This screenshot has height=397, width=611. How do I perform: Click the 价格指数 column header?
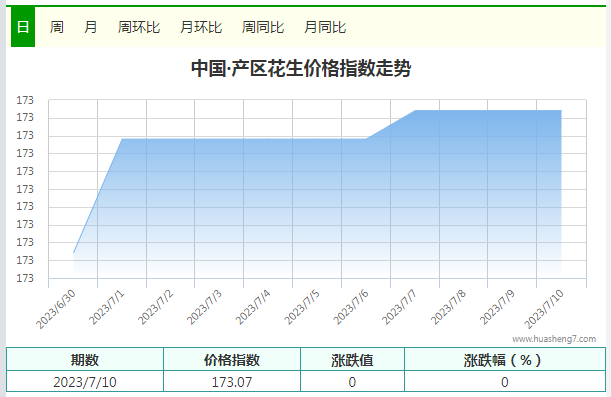[x=232, y=360]
